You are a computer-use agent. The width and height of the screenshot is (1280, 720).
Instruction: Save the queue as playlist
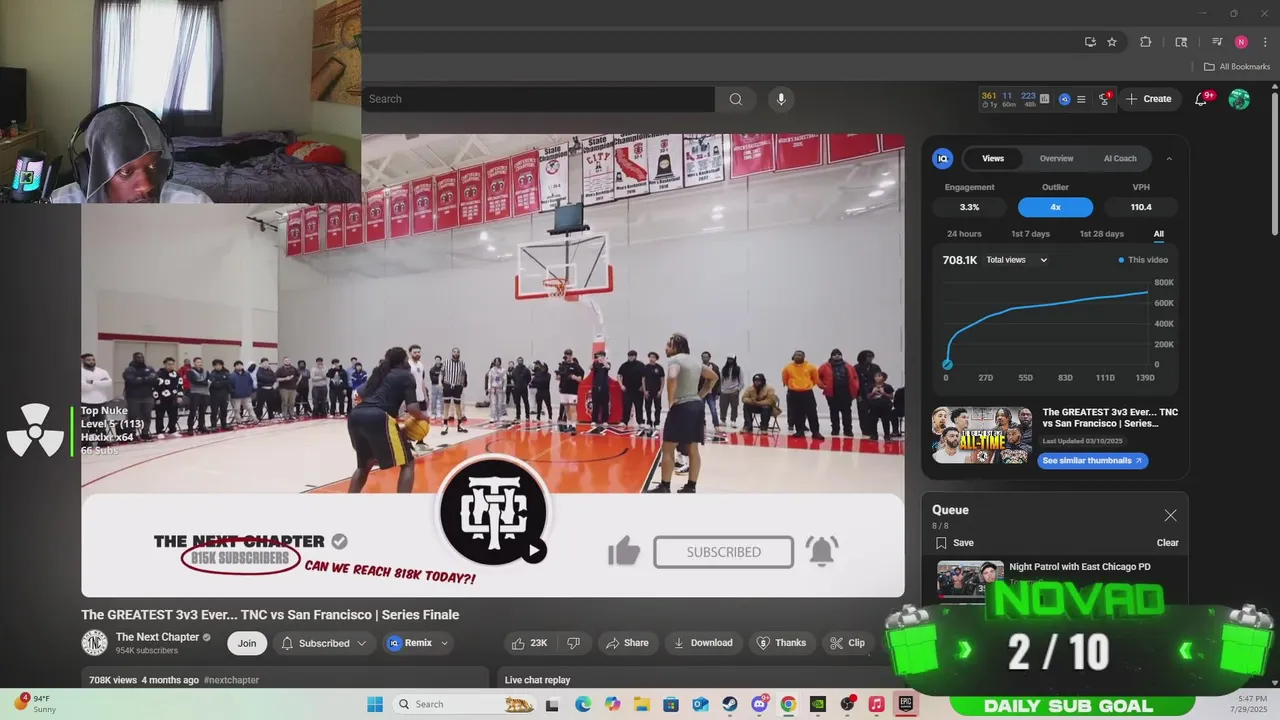pyautogui.click(x=954, y=543)
